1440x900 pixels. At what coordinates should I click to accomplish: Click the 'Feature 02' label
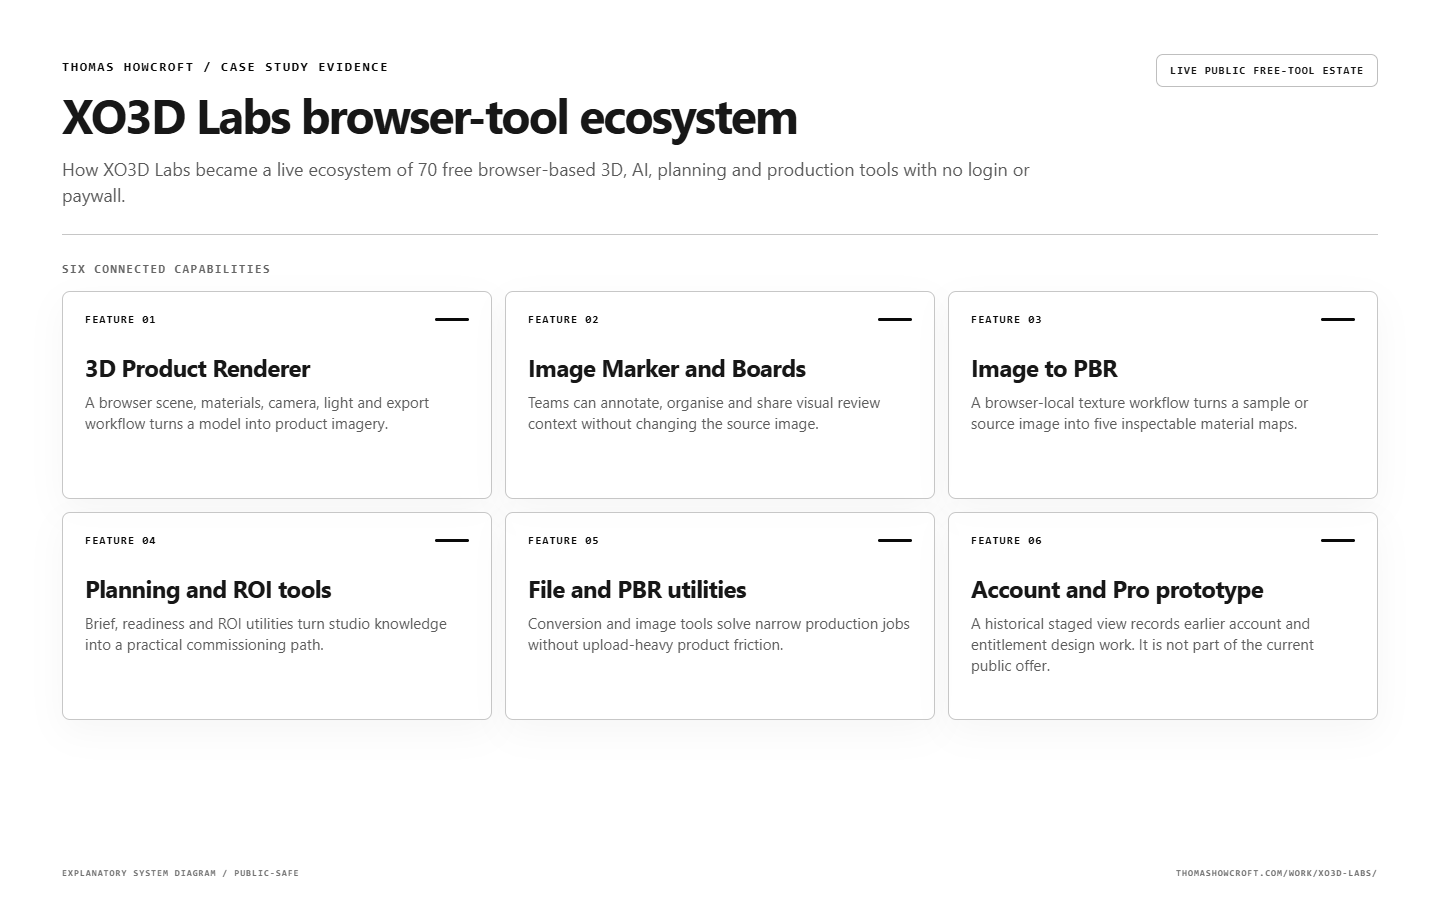pos(563,320)
